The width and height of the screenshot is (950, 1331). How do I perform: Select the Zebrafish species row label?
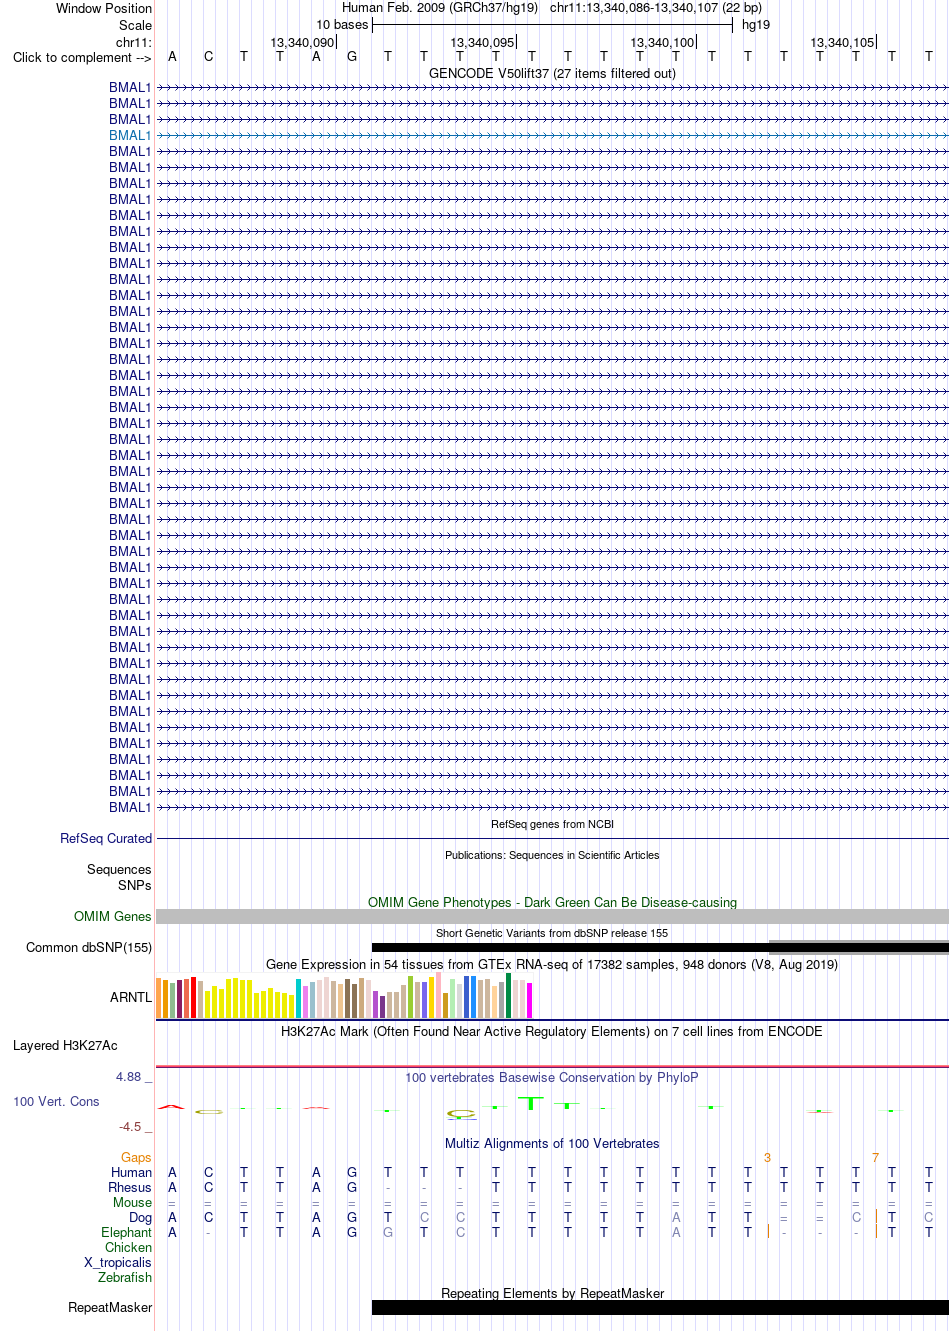pos(125,1277)
